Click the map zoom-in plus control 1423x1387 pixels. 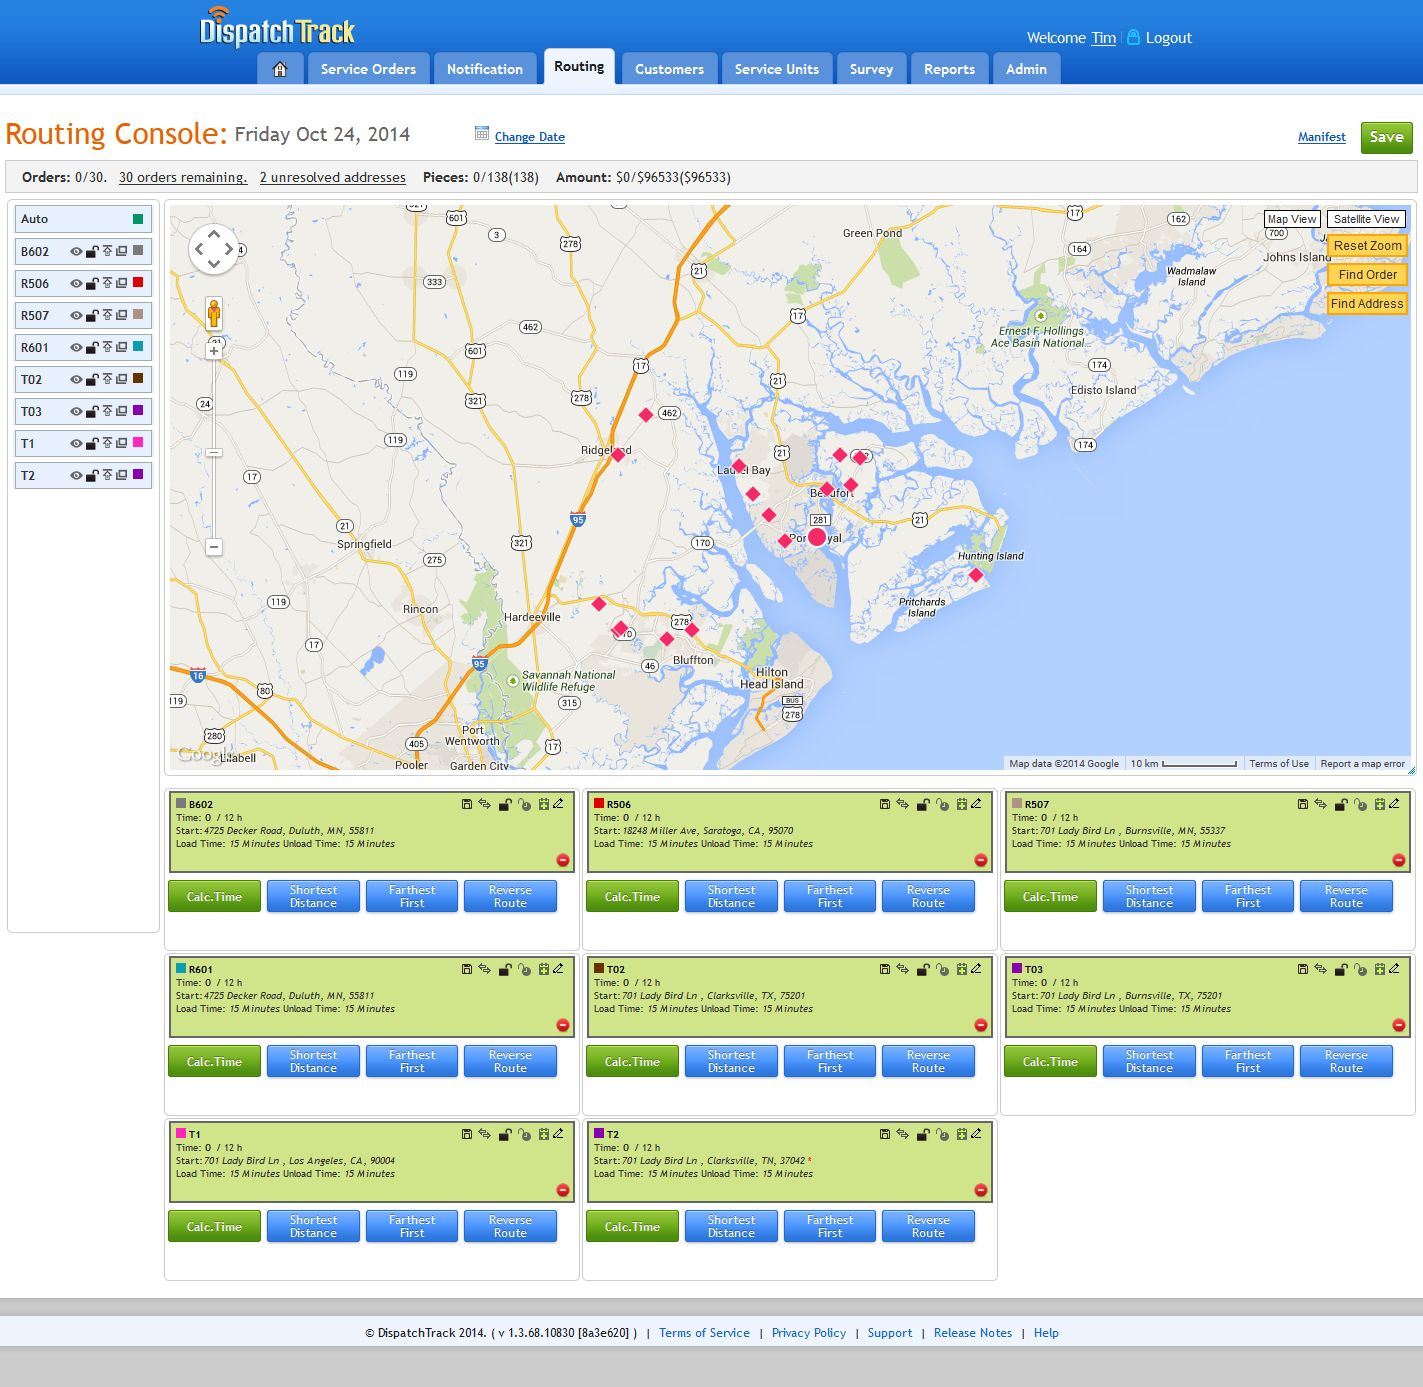(x=214, y=351)
